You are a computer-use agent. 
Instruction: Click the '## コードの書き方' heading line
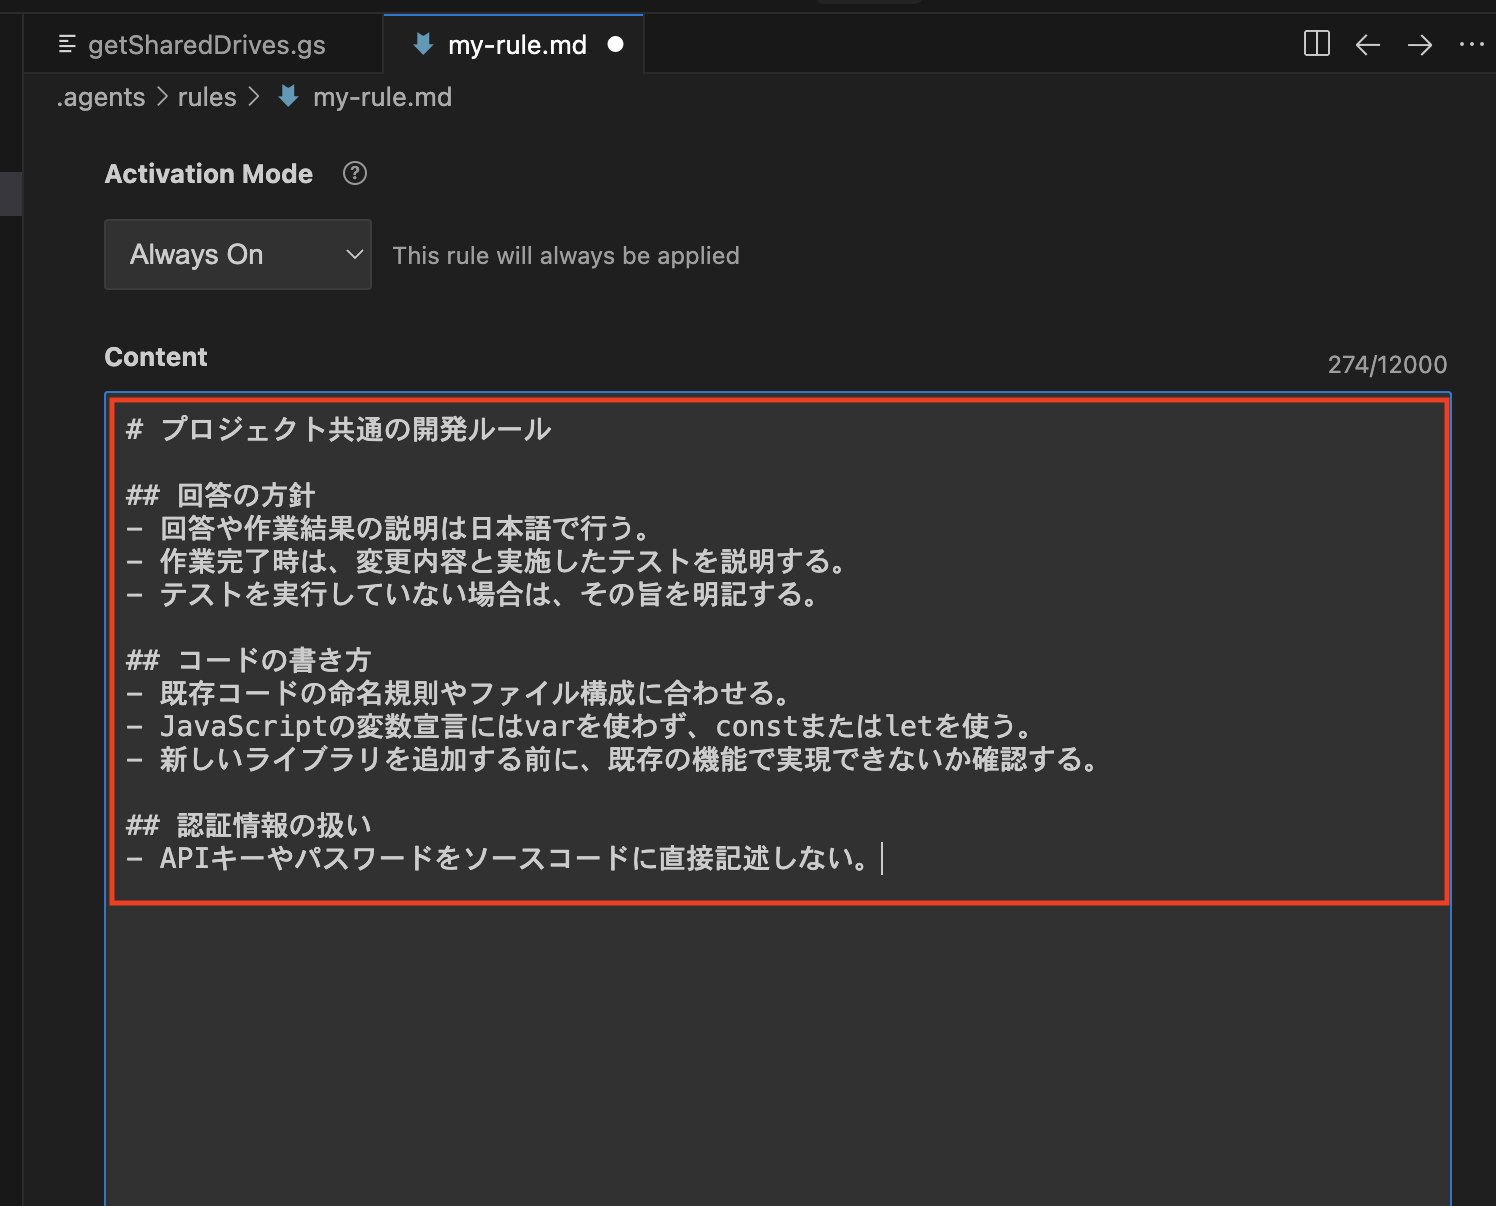click(249, 661)
